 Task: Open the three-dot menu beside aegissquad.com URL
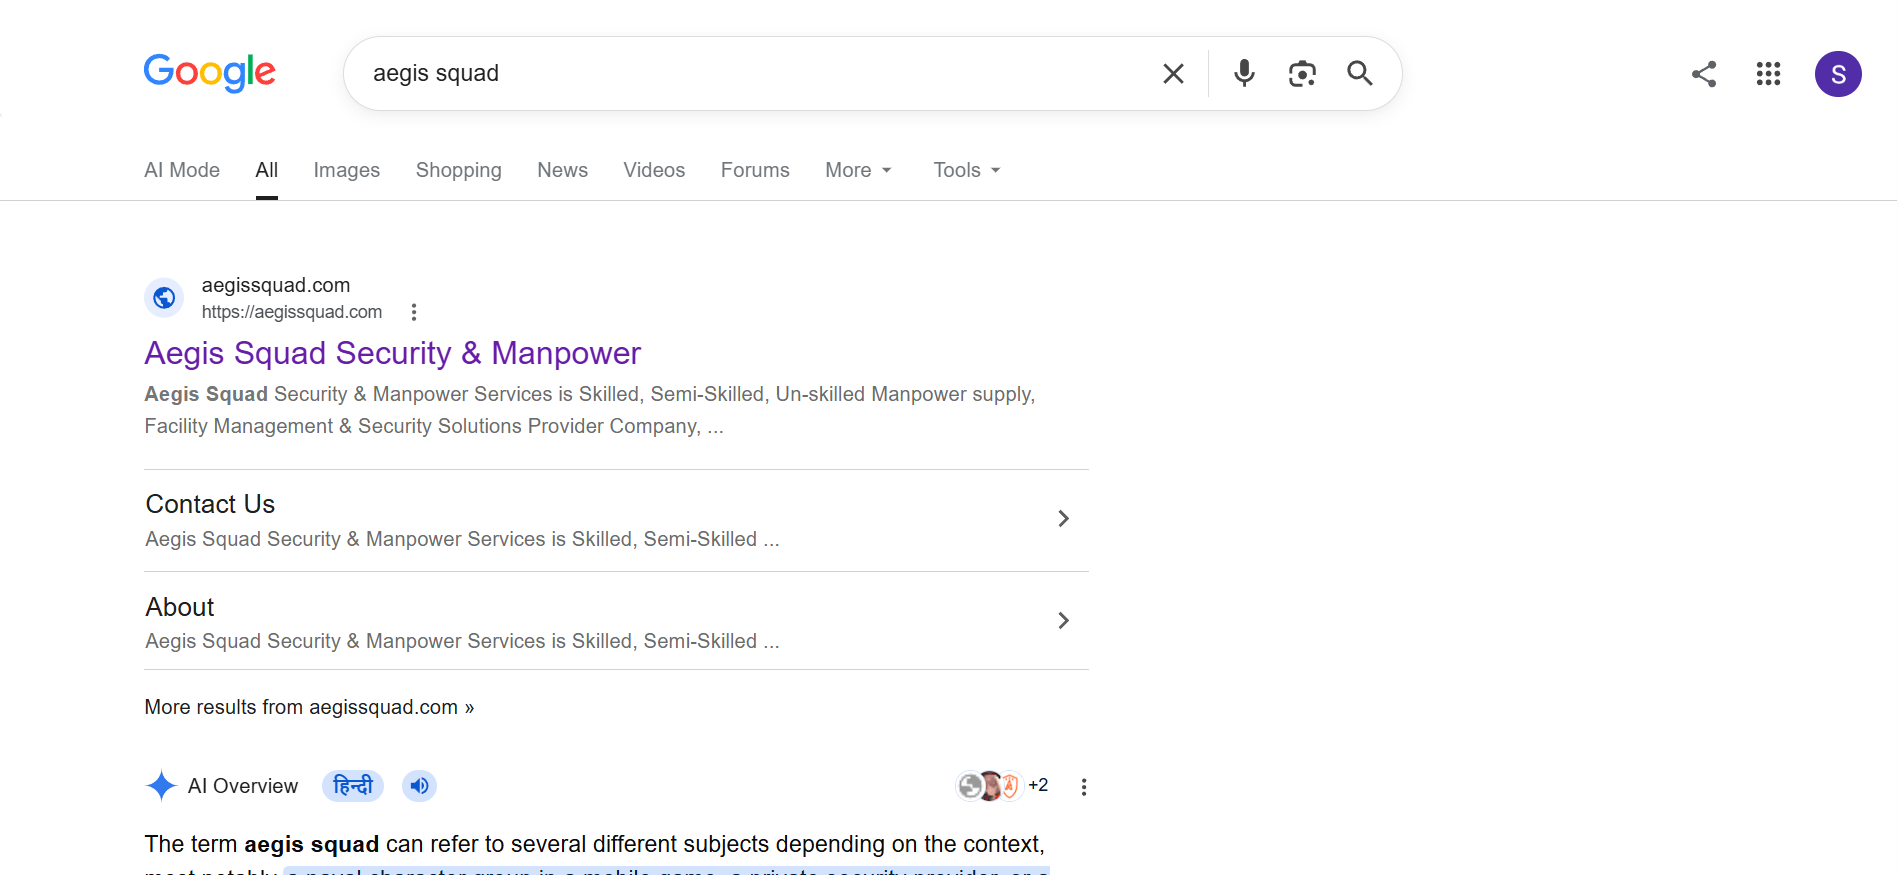coord(414,312)
